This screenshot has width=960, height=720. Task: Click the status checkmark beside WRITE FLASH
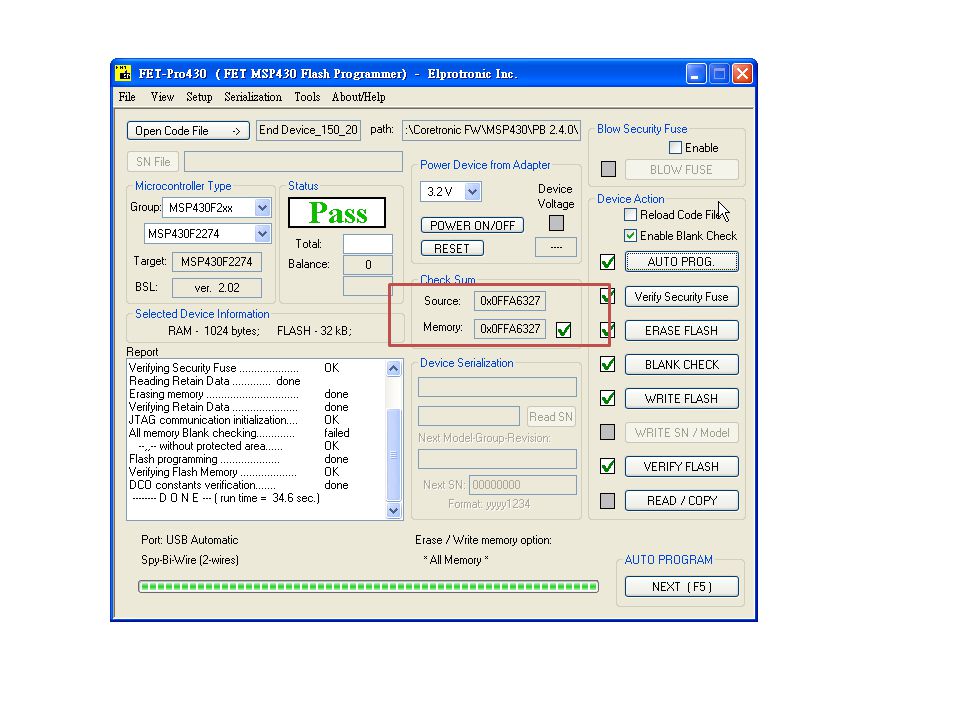coord(607,399)
